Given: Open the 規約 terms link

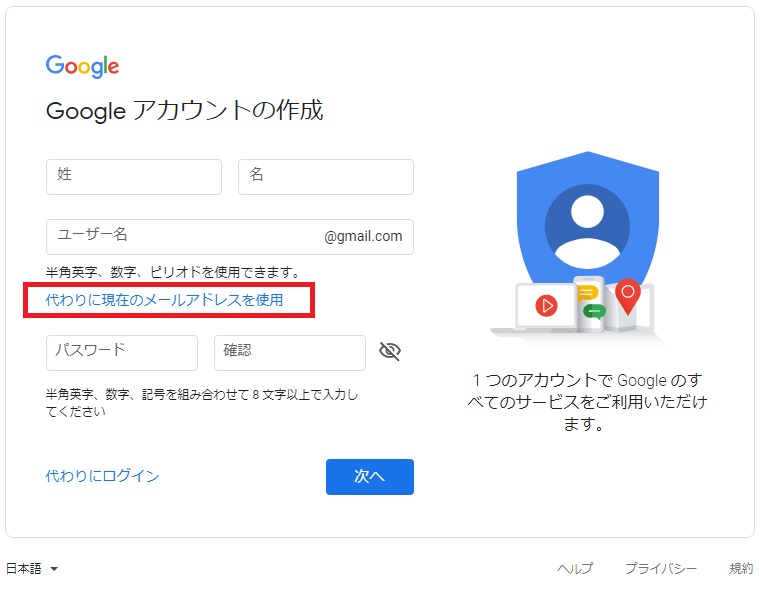Looking at the screenshot, I should pos(741,568).
